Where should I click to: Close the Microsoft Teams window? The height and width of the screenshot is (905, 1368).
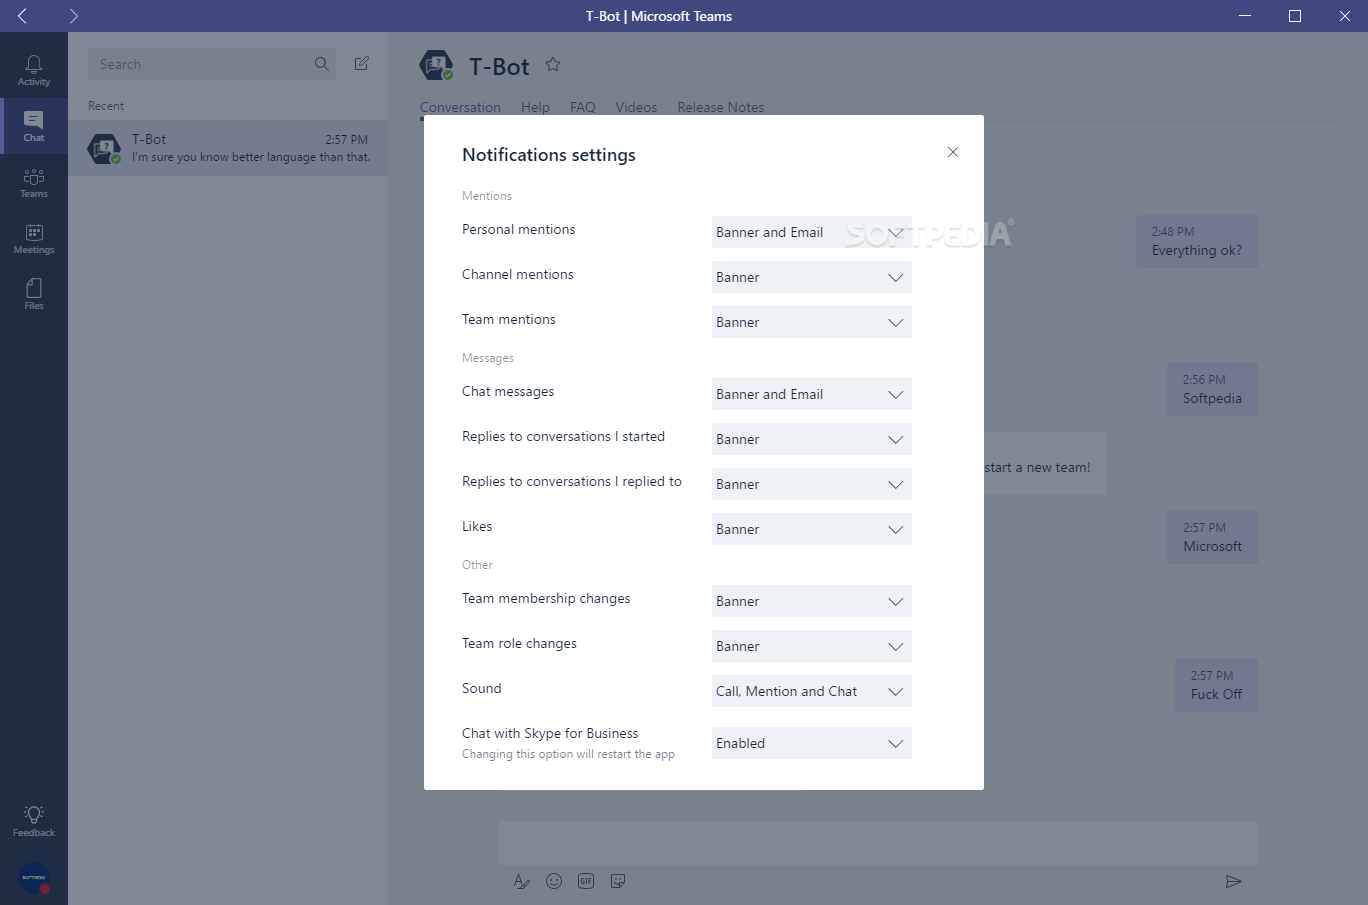point(1345,16)
